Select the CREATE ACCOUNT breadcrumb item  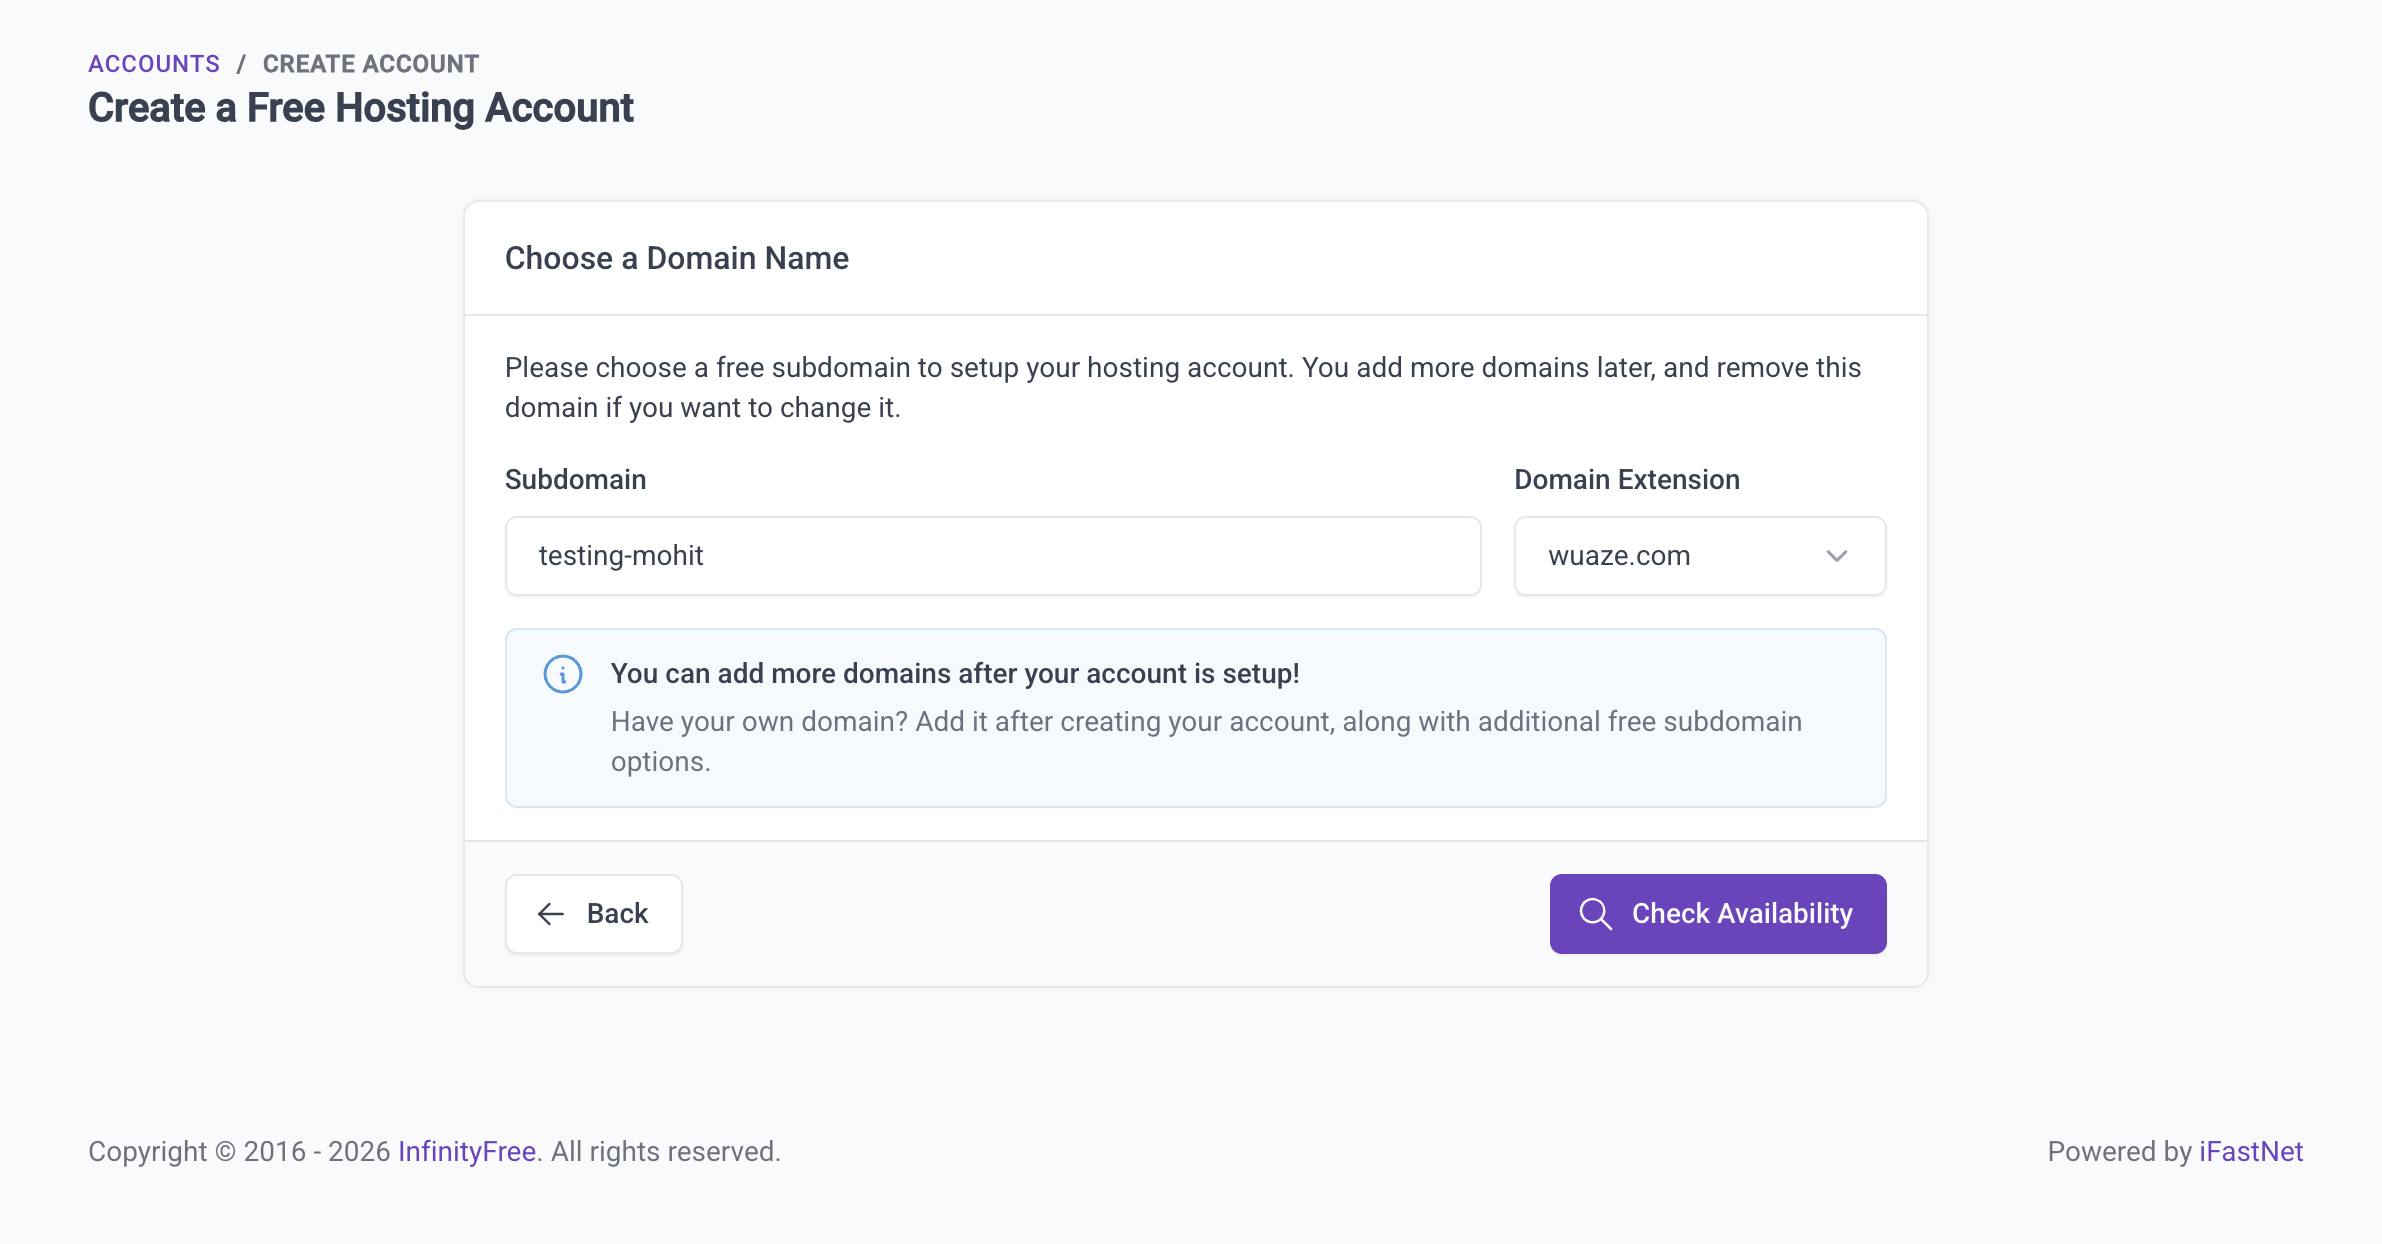pyautogui.click(x=371, y=64)
